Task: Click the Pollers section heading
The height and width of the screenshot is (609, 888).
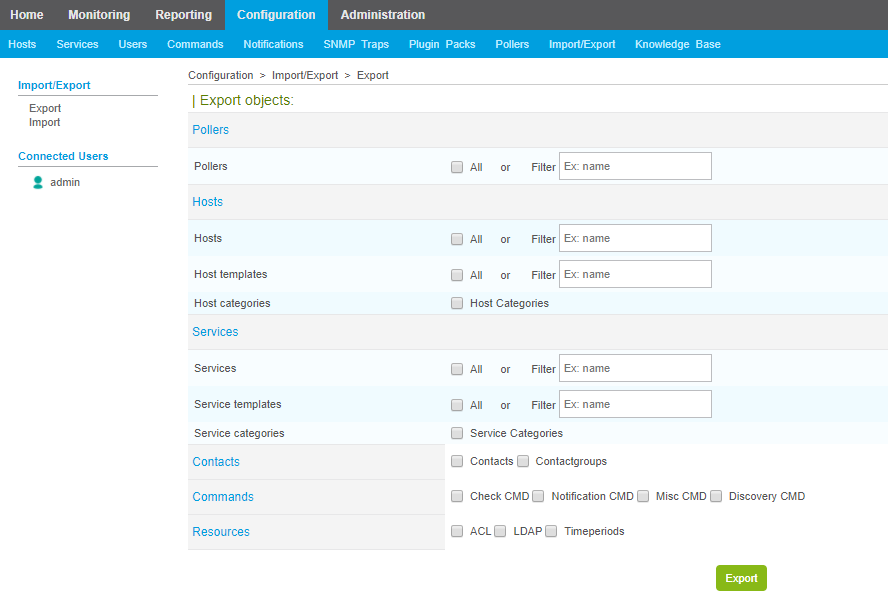Action: (x=210, y=130)
